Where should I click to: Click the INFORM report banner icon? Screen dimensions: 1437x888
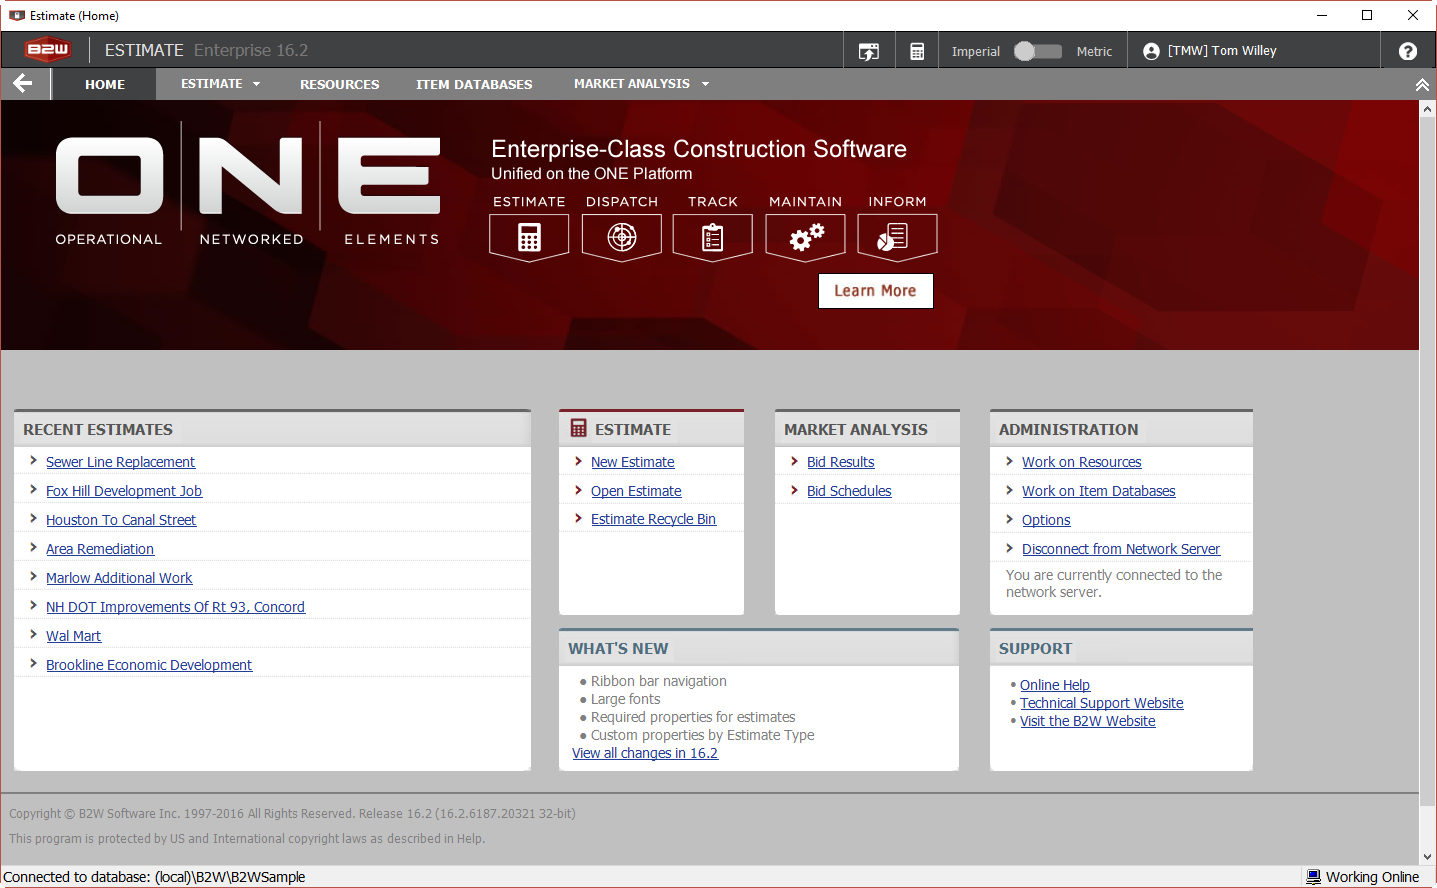point(897,237)
